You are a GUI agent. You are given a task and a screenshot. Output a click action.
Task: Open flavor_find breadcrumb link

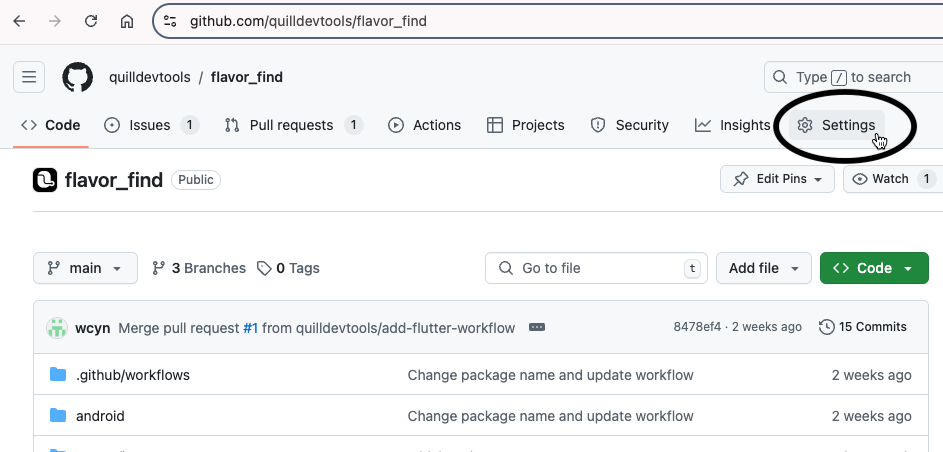click(x=247, y=77)
